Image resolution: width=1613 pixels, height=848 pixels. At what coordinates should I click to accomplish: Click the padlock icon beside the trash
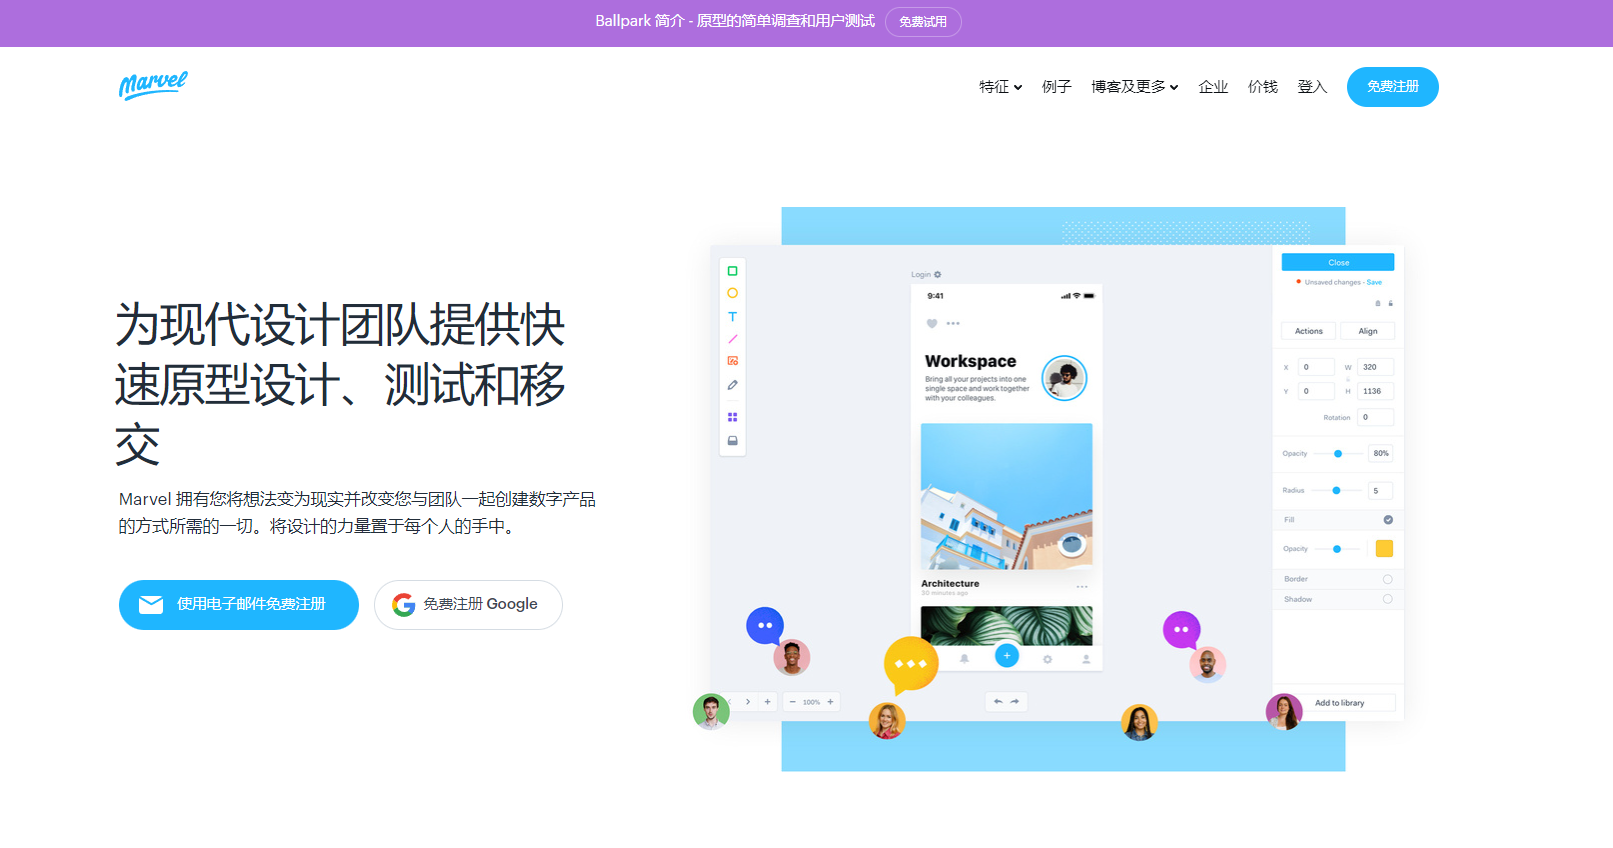[x=1390, y=303]
